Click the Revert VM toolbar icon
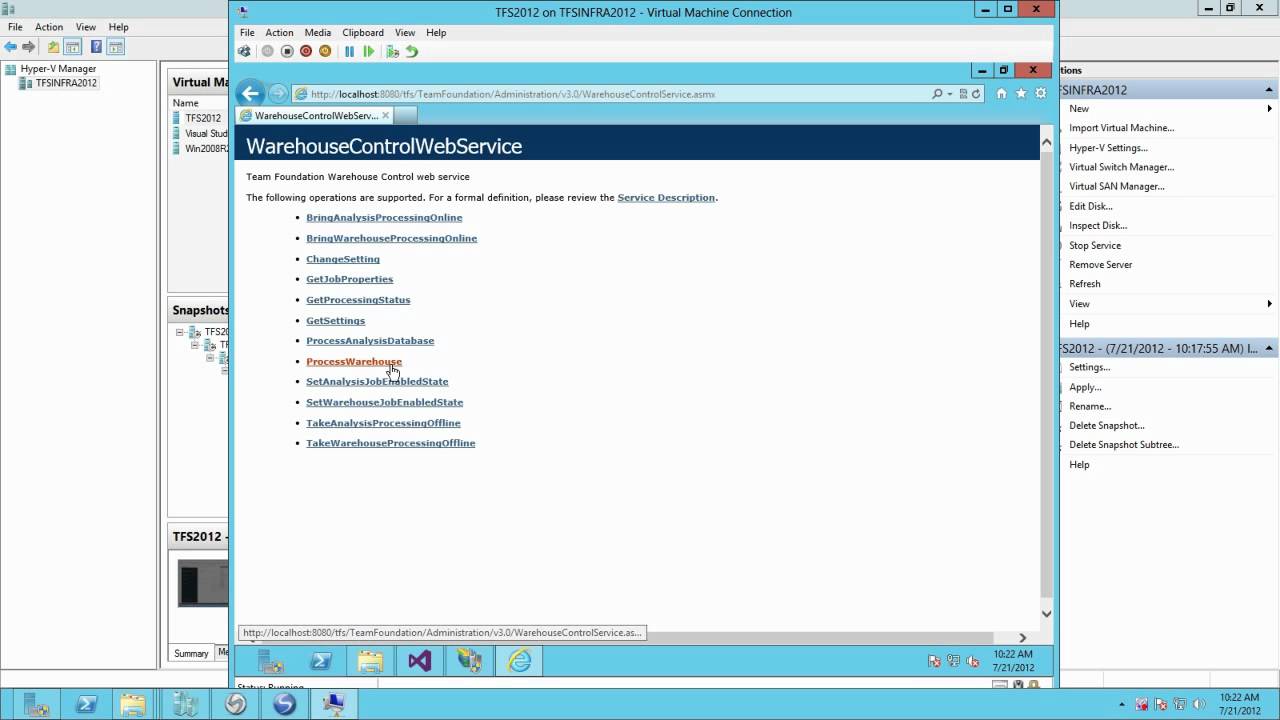Viewport: 1280px width, 720px height. [x=412, y=51]
